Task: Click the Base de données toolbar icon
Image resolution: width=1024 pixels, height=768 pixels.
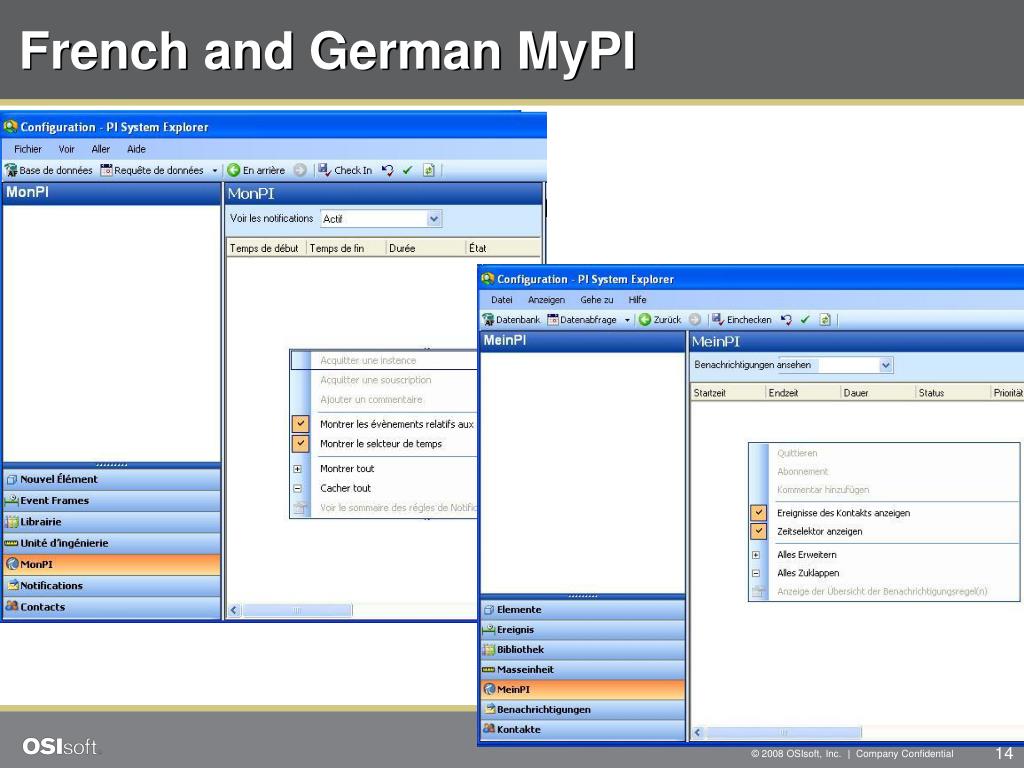Action: [x=11, y=170]
